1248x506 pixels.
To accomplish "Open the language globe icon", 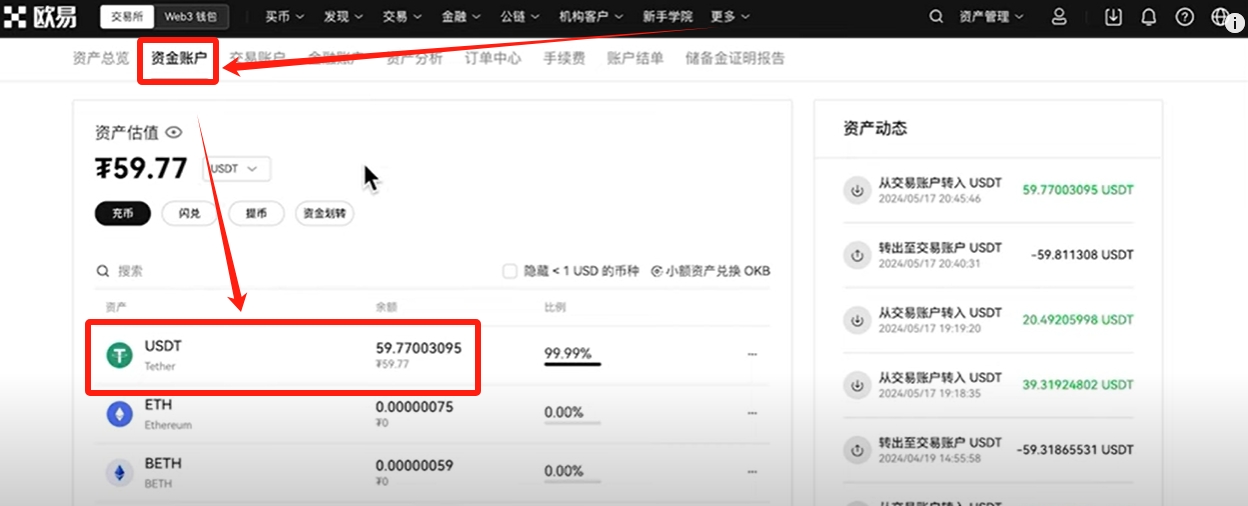I will point(1220,17).
